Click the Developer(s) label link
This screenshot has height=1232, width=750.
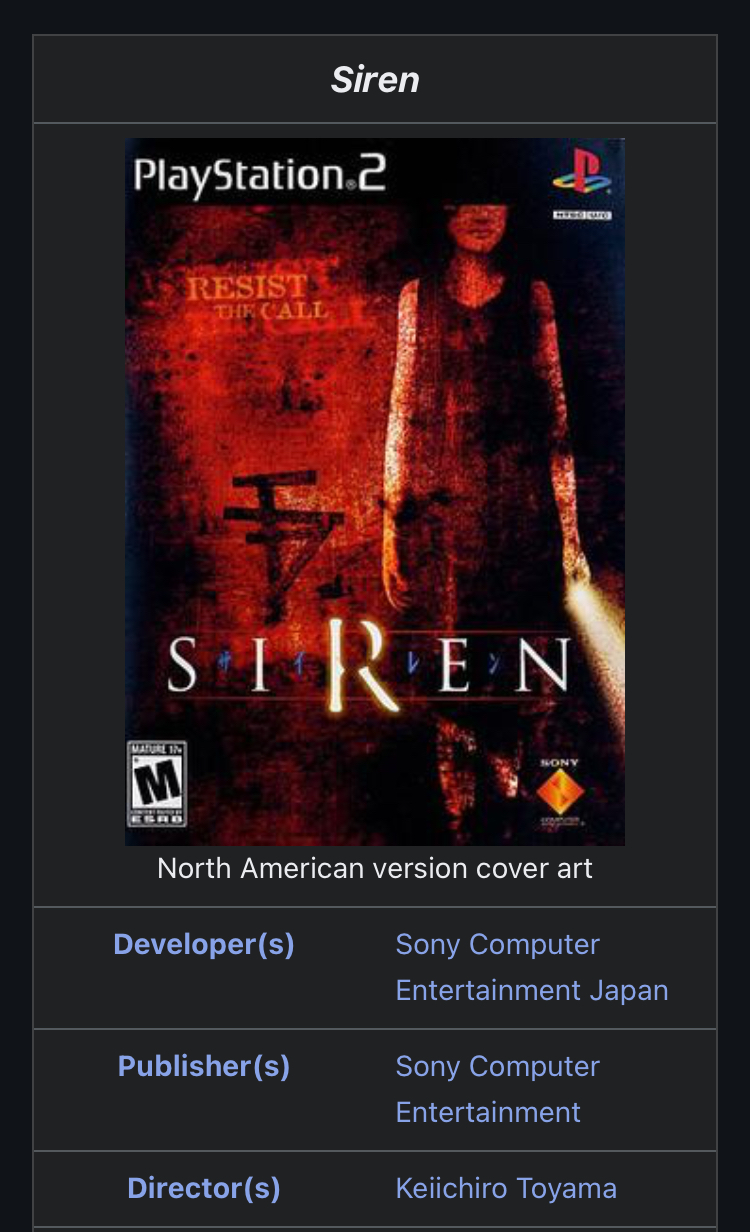point(204,944)
